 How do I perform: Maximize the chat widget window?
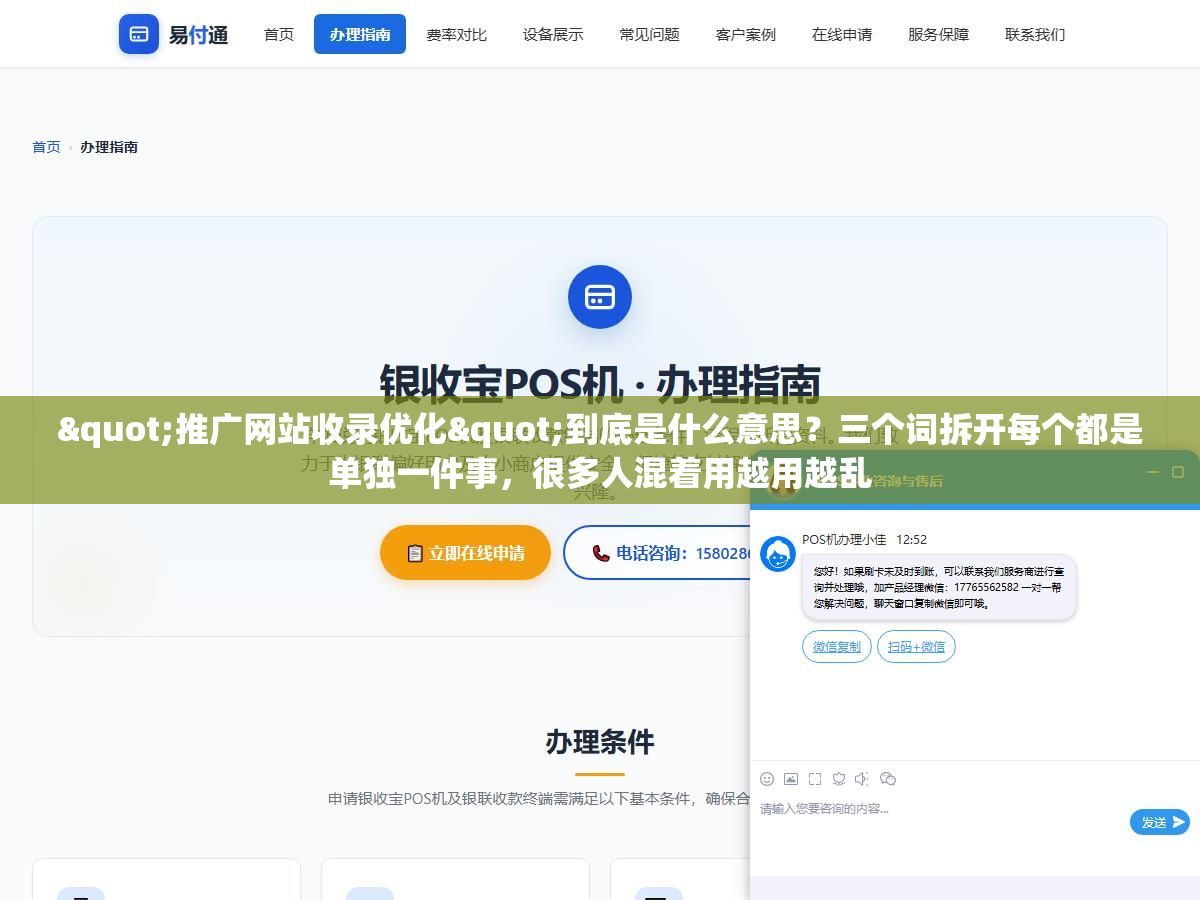pos(1178,472)
